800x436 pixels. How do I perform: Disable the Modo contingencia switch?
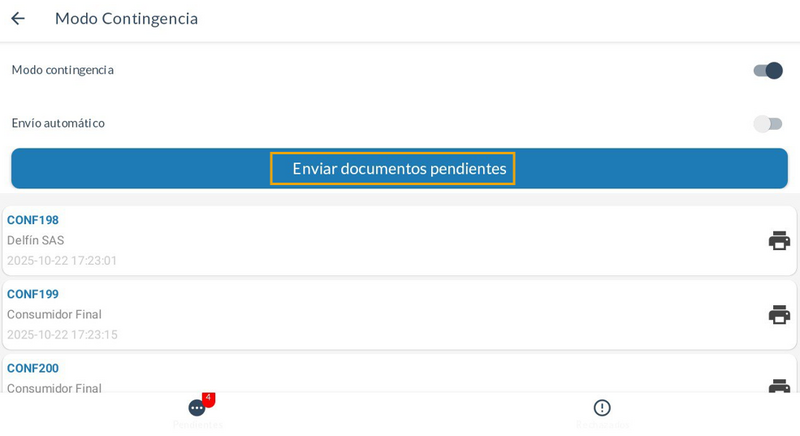[768, 70]
